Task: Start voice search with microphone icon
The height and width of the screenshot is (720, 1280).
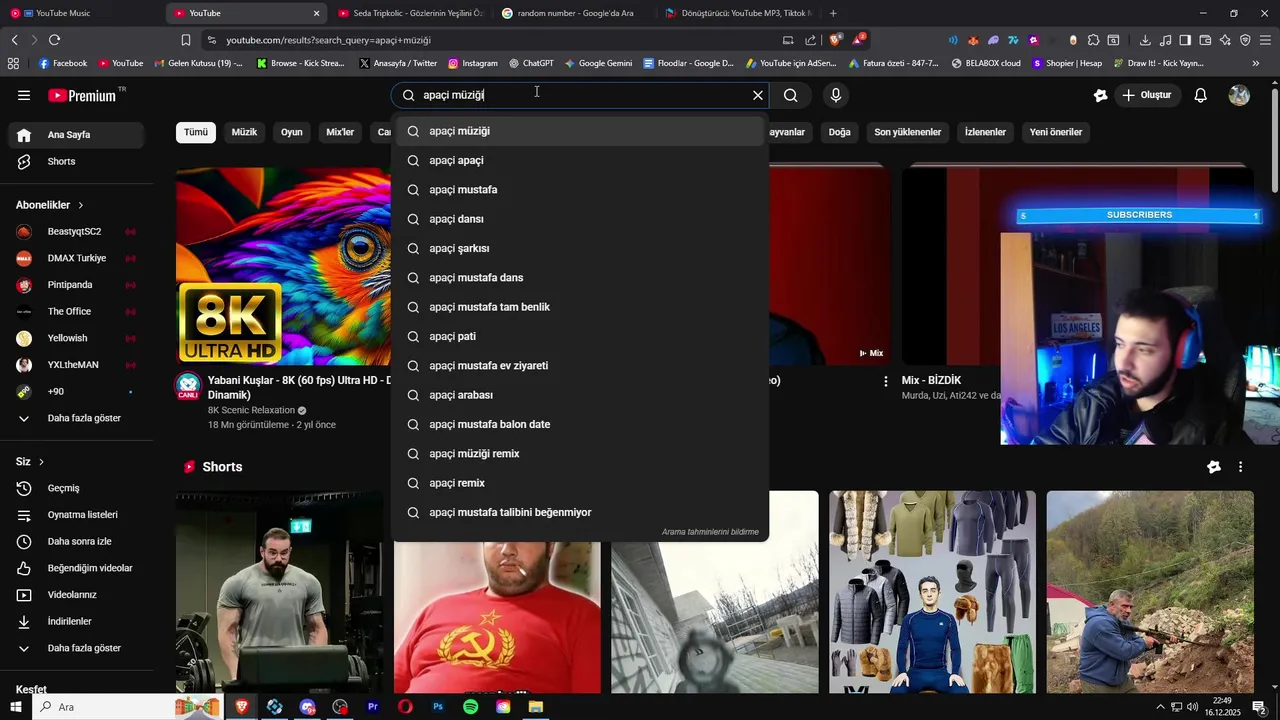Action: (x=836, y=95)
